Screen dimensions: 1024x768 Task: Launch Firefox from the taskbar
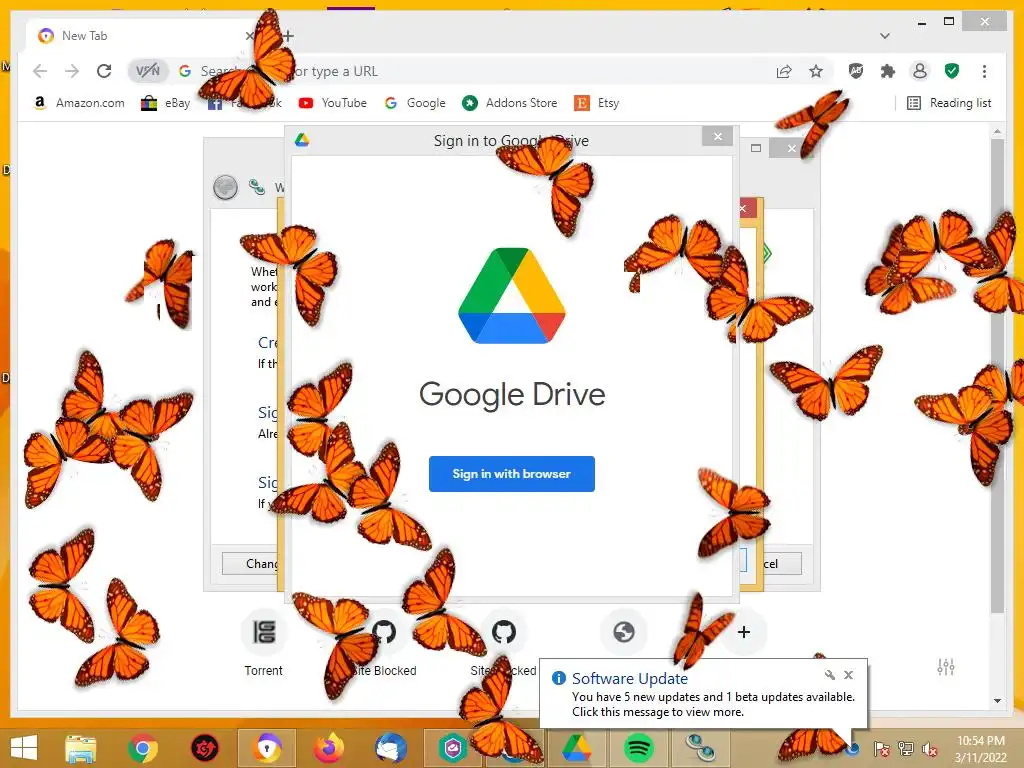coord(329,748)
